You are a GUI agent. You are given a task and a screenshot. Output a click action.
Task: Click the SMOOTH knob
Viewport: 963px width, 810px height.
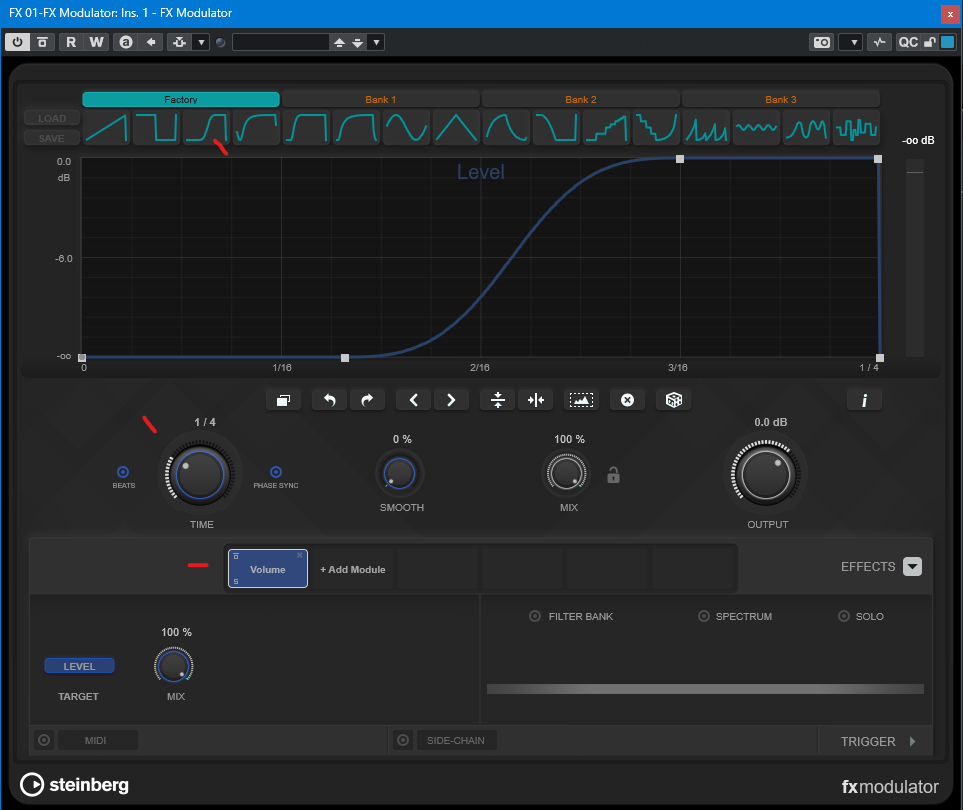[399, 473]
